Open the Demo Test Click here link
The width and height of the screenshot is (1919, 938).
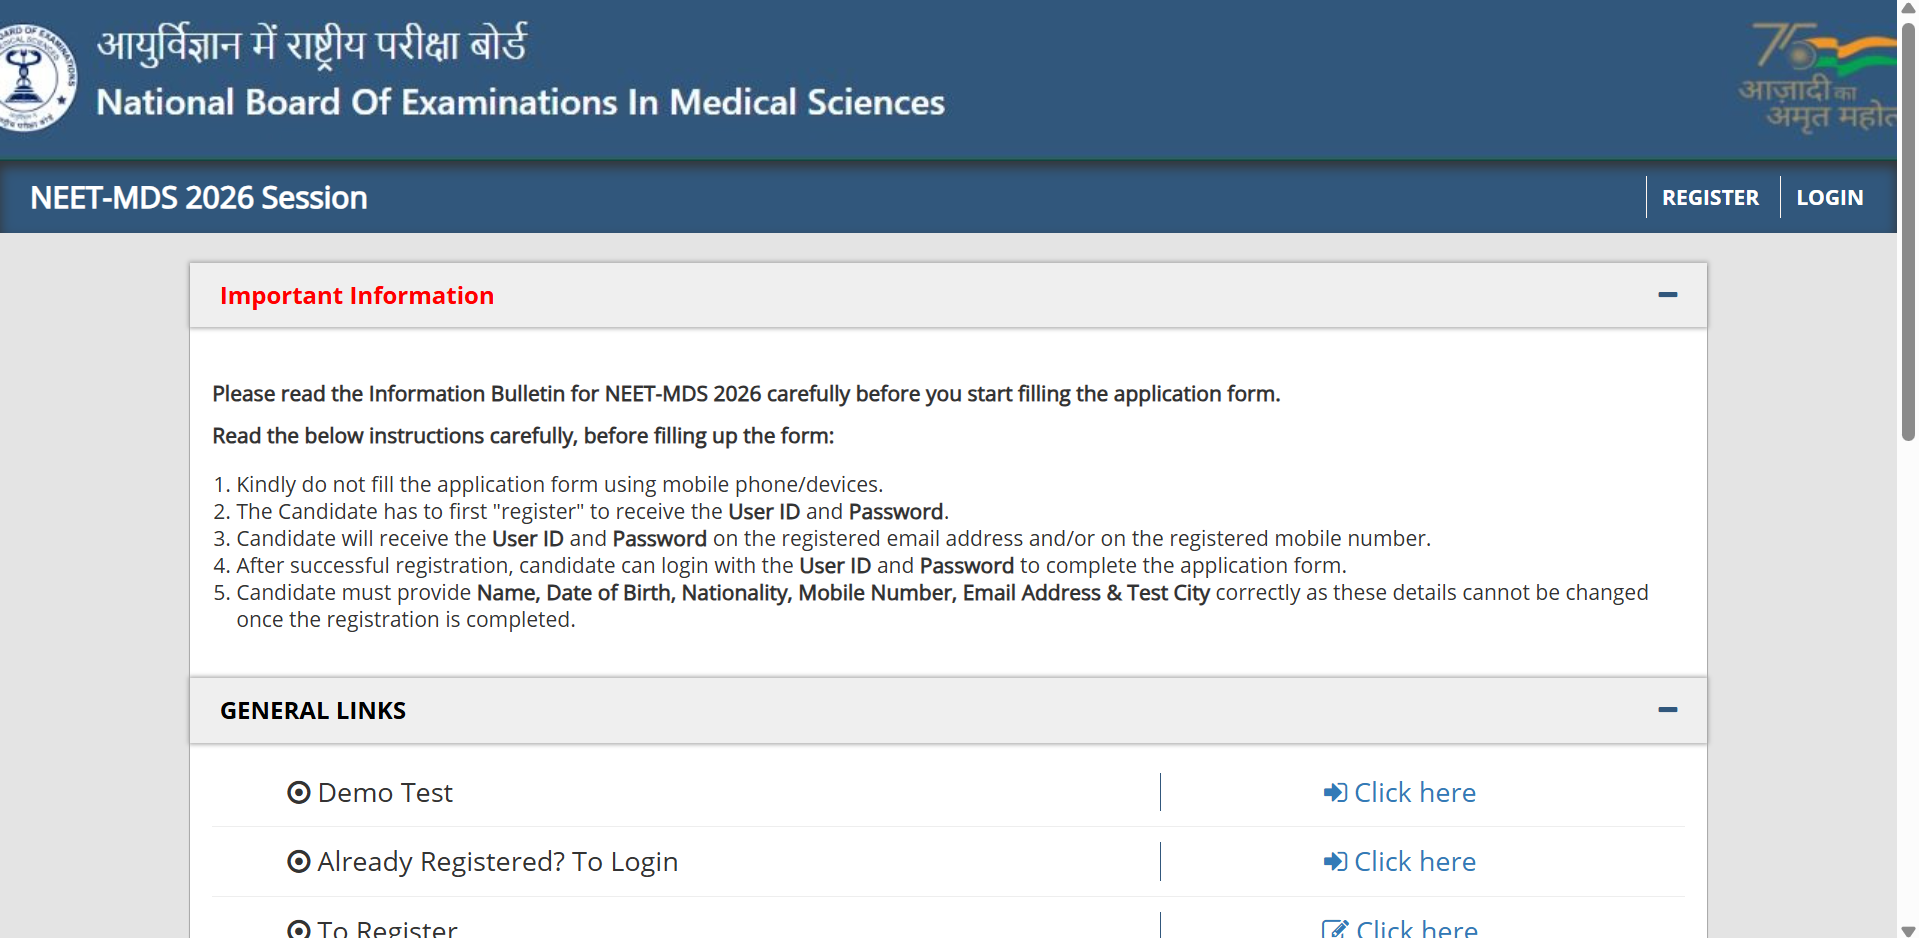tap(1414, 793)
